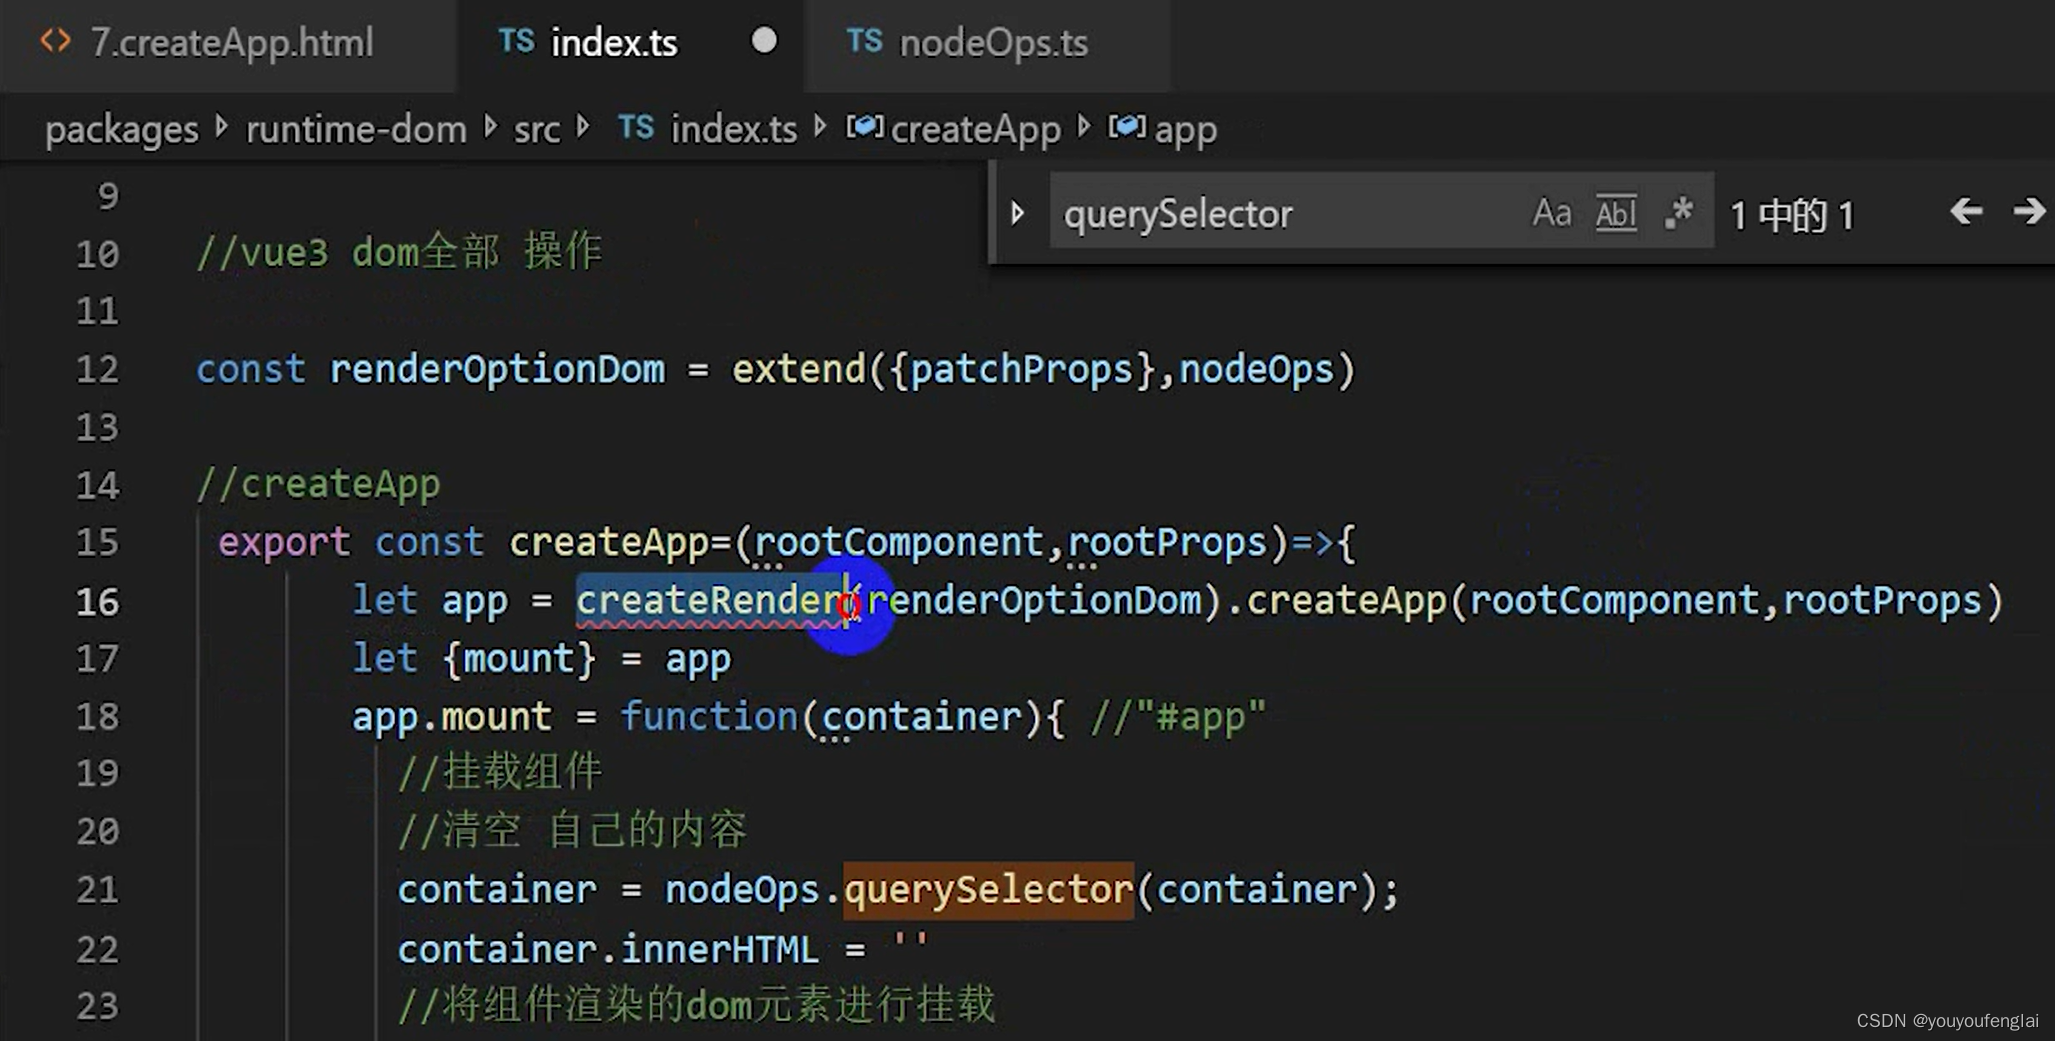
Task: Open the app symbol breadcrumb
Action: (x=1185, y=130)
